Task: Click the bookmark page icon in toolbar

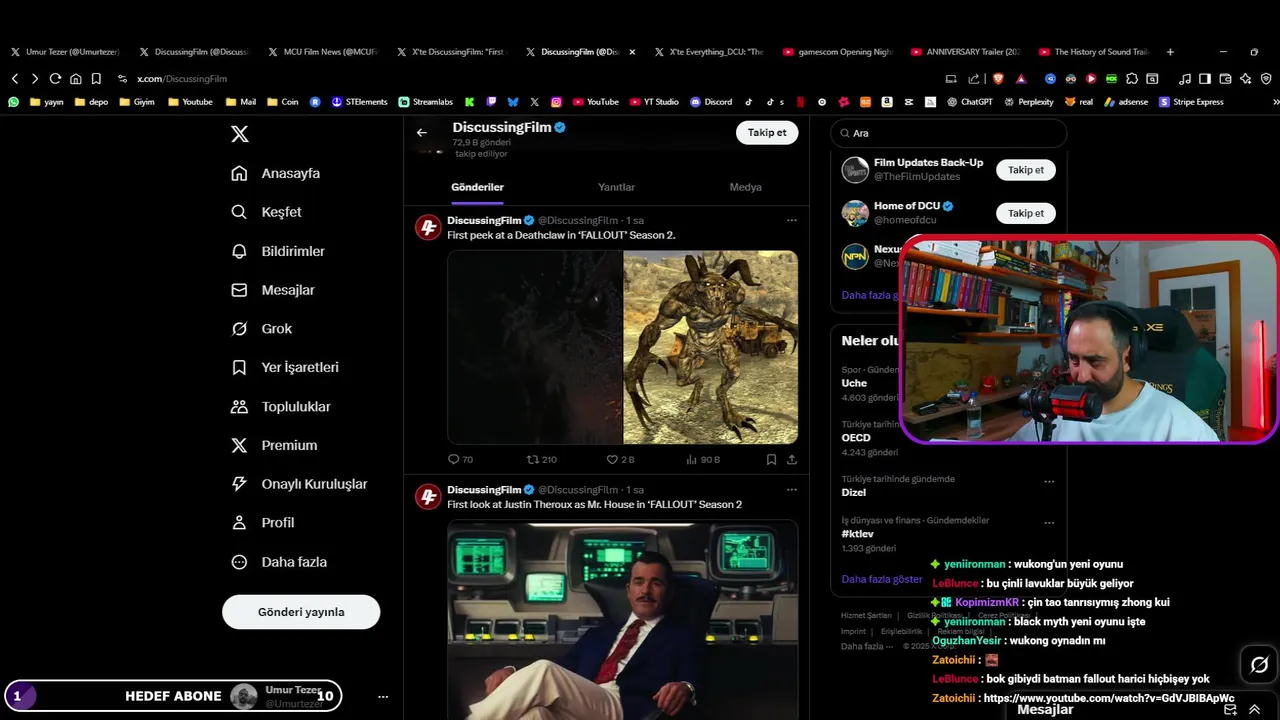Action: tap(96, 79)
